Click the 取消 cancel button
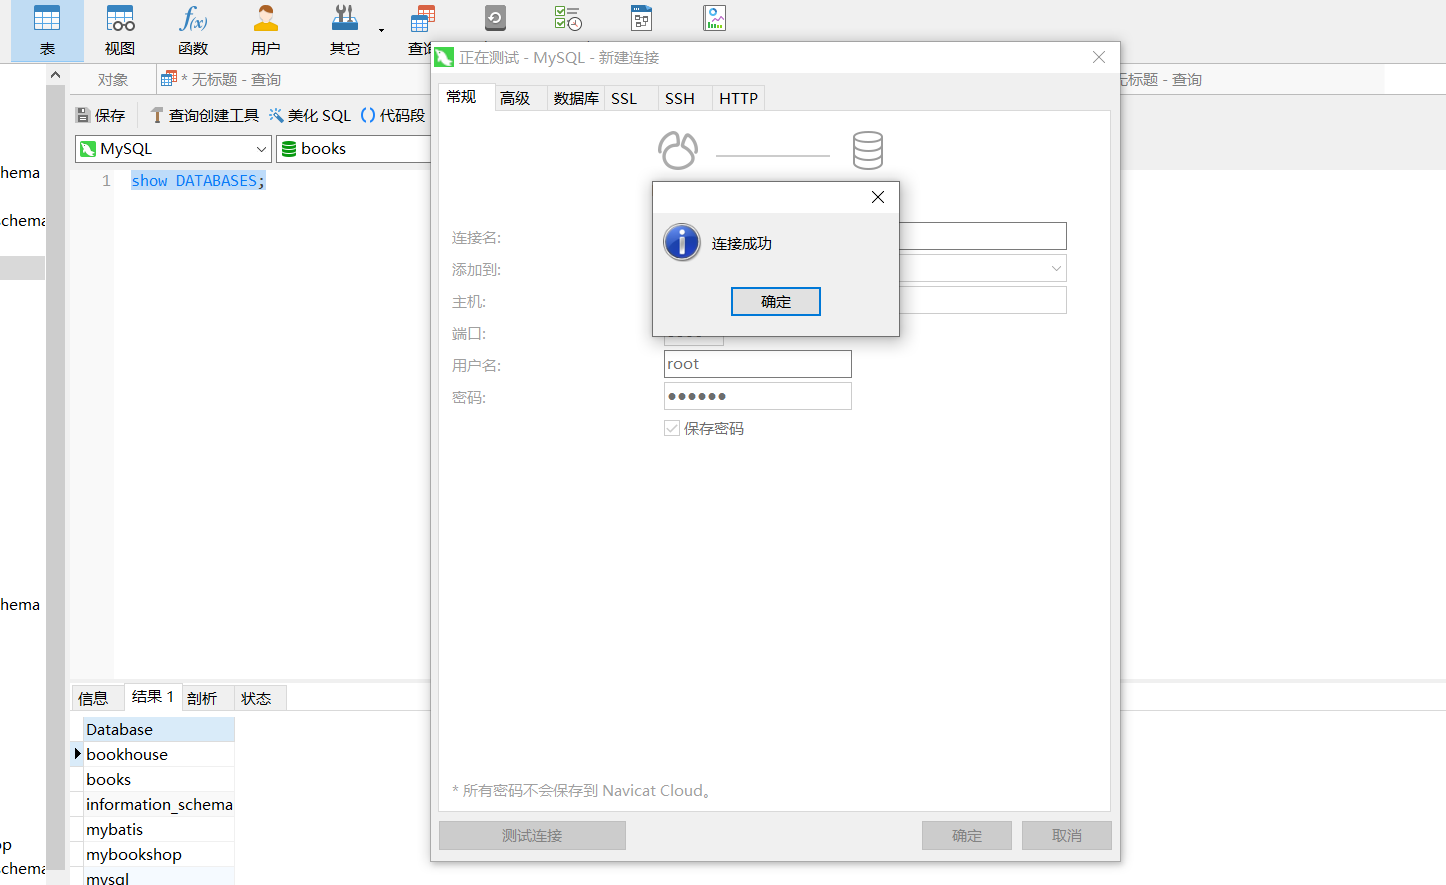The height and width of the screenshot is (885, 1446). [1067, 836]
